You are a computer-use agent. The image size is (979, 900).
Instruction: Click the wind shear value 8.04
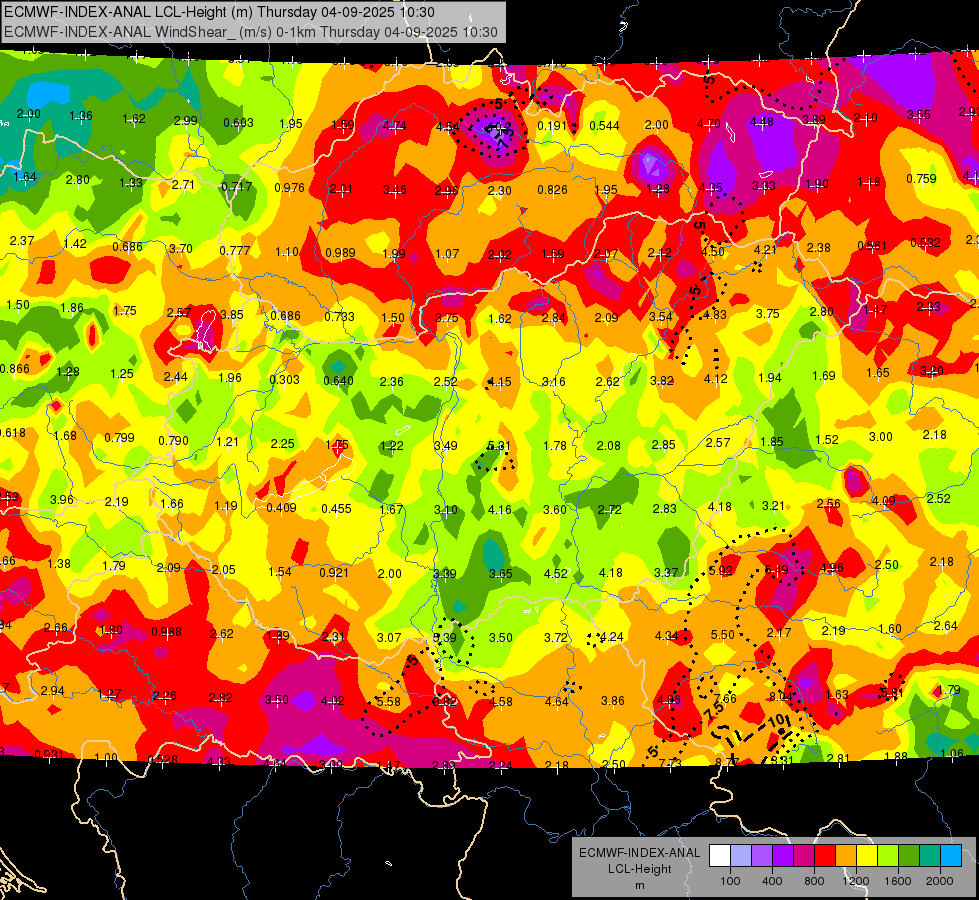[x=780, y=696]
